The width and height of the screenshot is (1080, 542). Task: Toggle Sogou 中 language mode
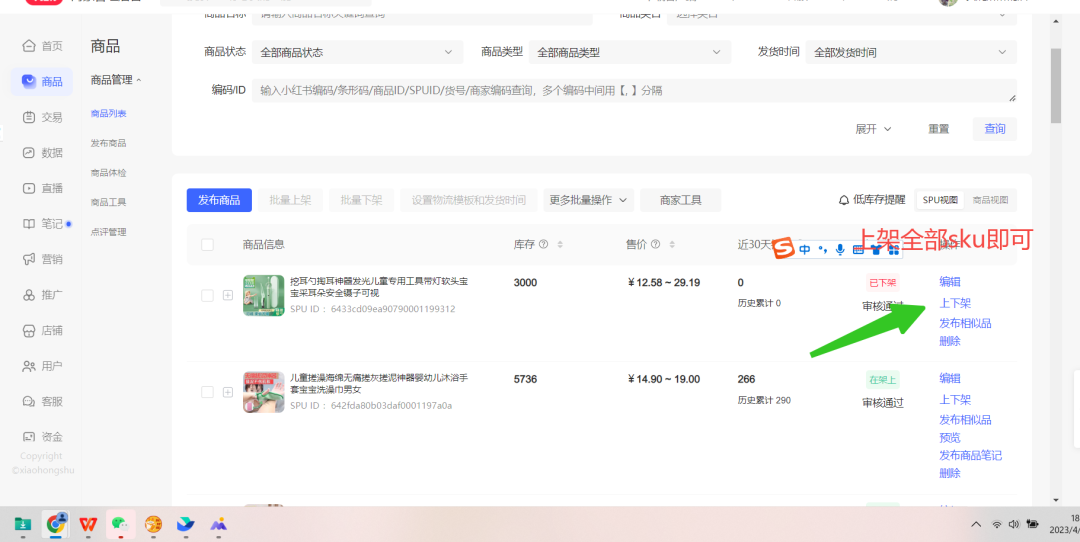(x=804, y=250)
